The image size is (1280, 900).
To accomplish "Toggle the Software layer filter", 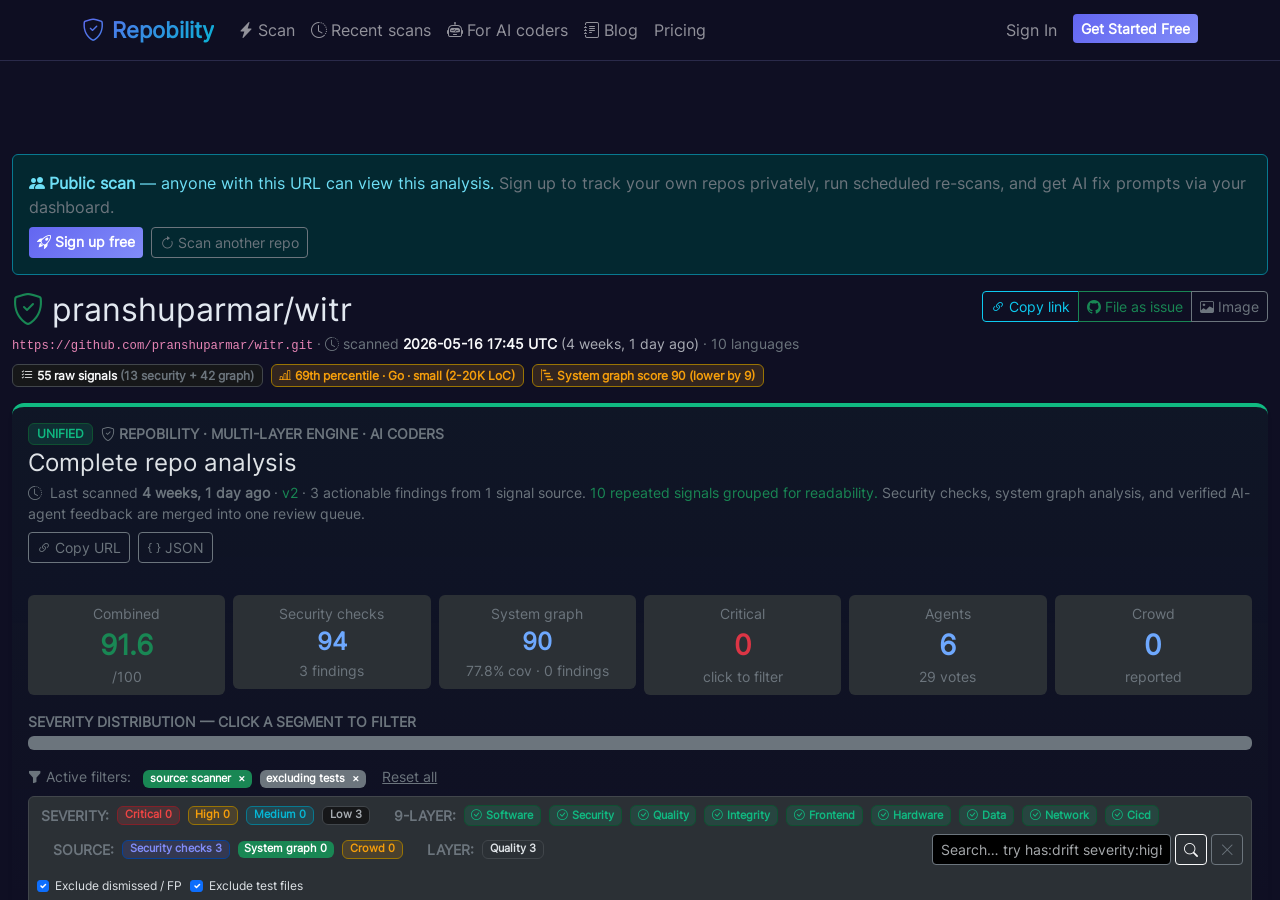I will coord(502,815).
